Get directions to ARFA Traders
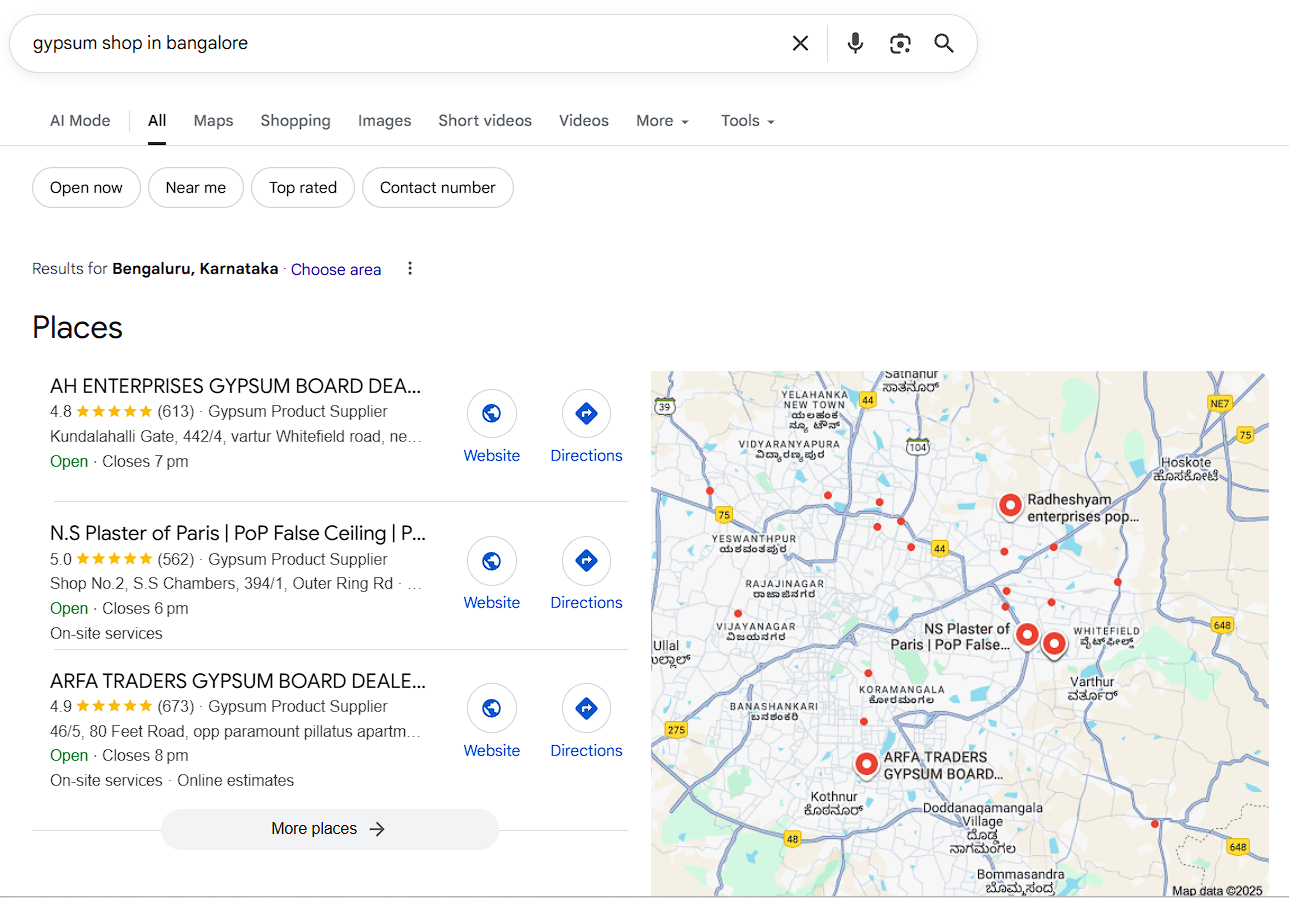Screen dimensions: 1289x898 [586, 709]
